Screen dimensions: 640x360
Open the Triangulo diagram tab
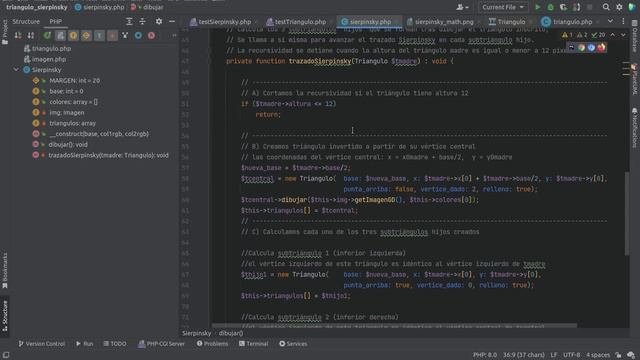pos(510,22)
